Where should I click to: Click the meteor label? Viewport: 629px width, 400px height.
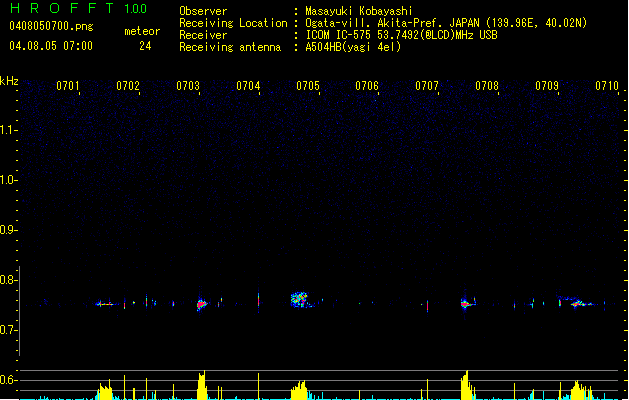[142, 31]
